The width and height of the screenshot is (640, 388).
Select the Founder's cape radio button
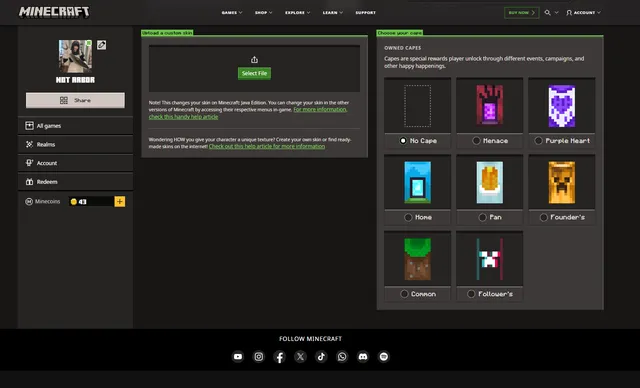543,217
